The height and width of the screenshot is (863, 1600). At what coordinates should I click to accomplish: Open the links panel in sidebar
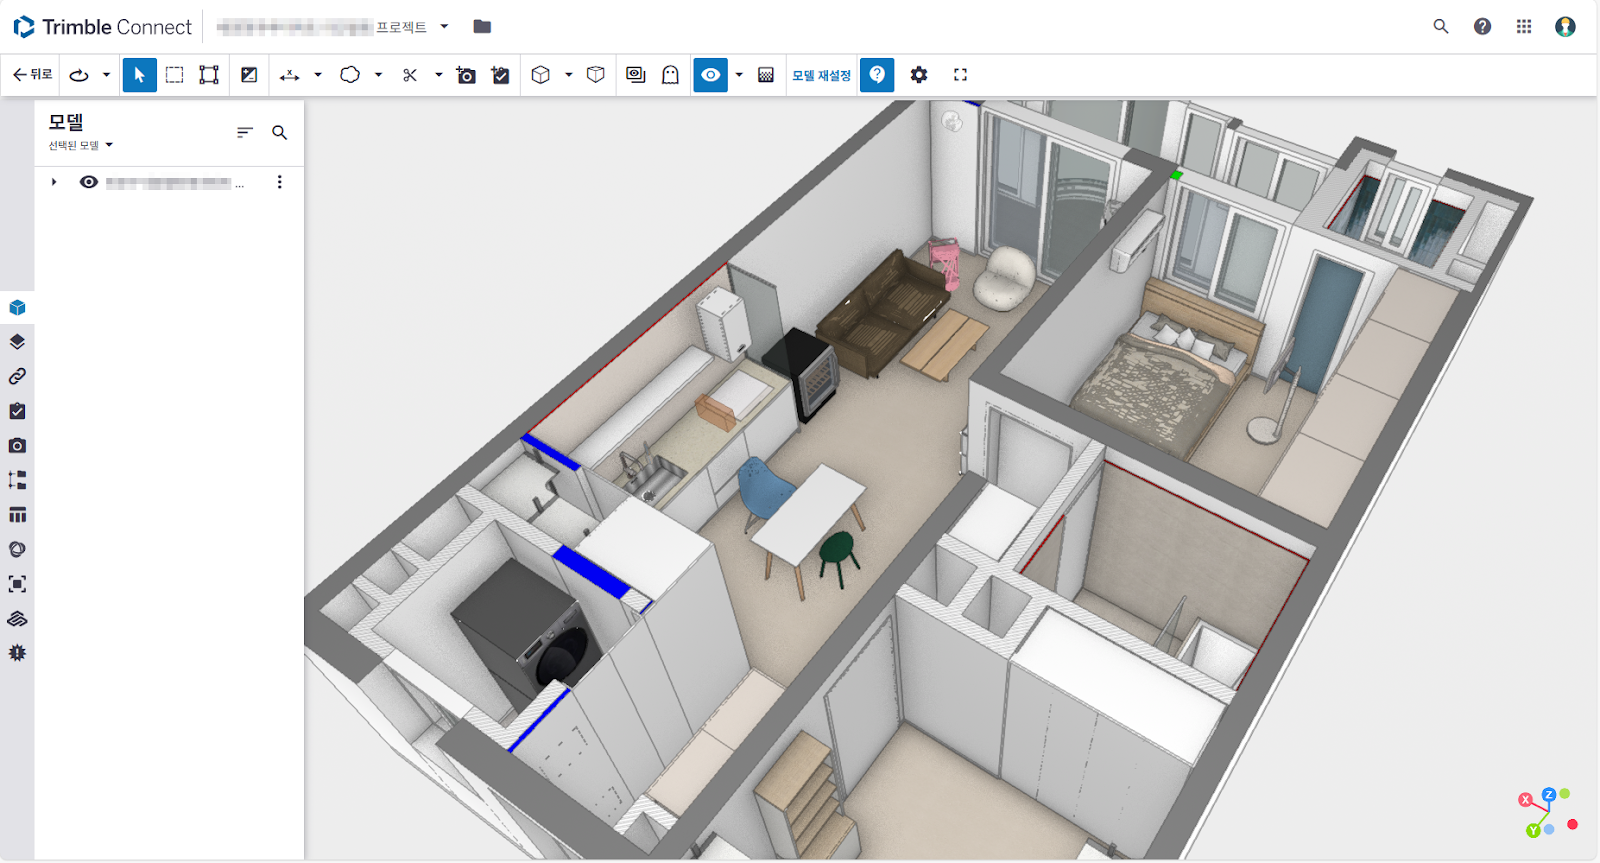tap(17, 376)
